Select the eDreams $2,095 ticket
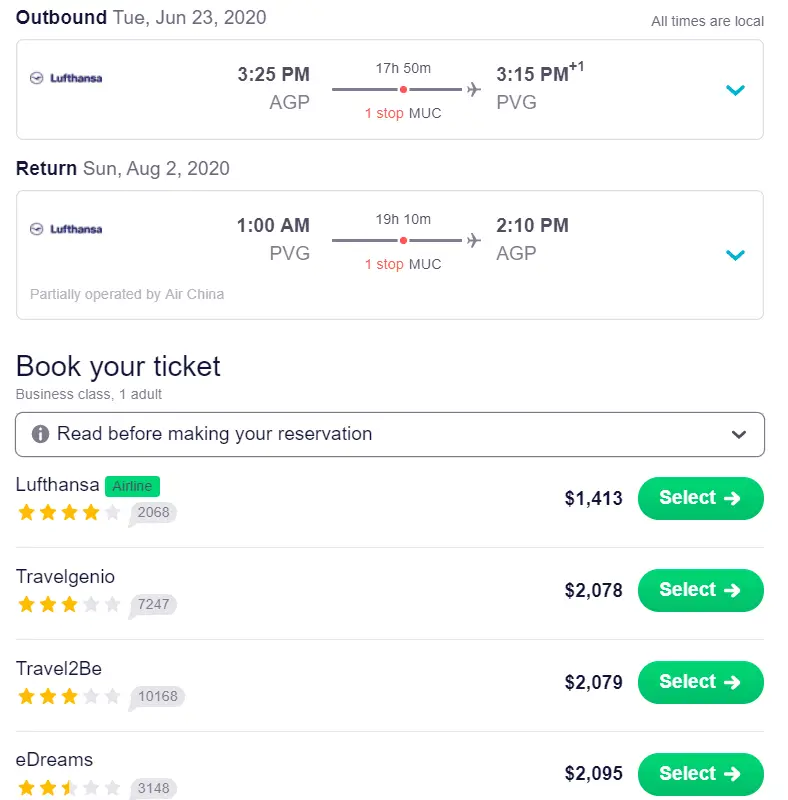Screen dimensions: 788x800 [x=700, y=774]
